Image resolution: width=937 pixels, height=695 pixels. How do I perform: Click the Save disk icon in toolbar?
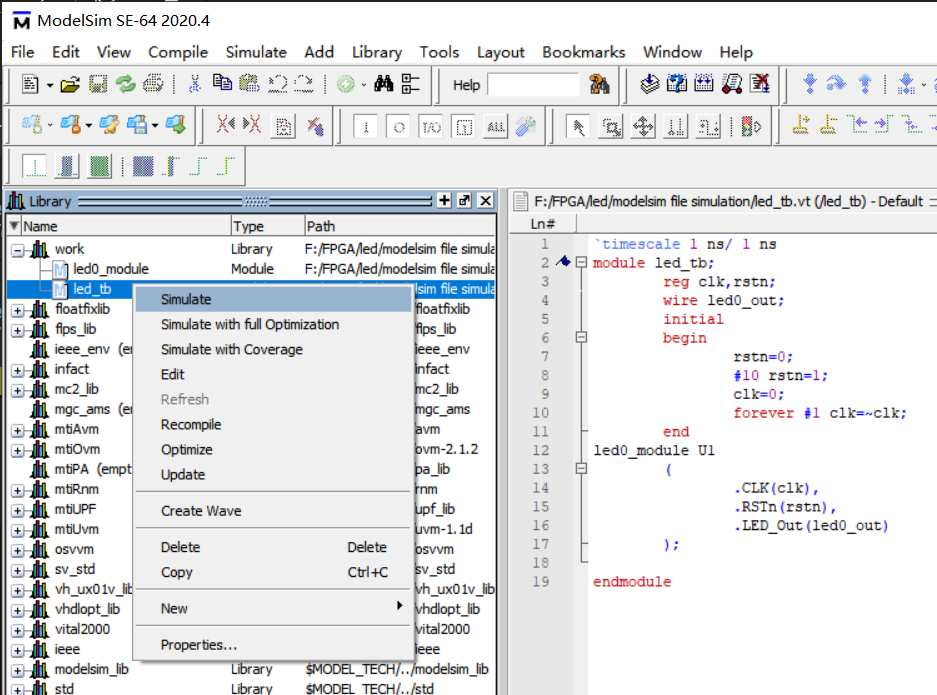(98, 85)
